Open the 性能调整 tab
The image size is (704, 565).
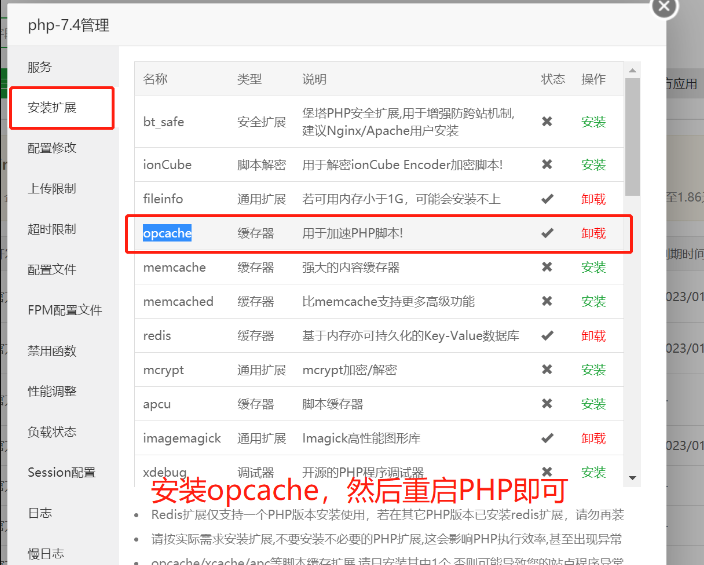(x=52, y=391)
